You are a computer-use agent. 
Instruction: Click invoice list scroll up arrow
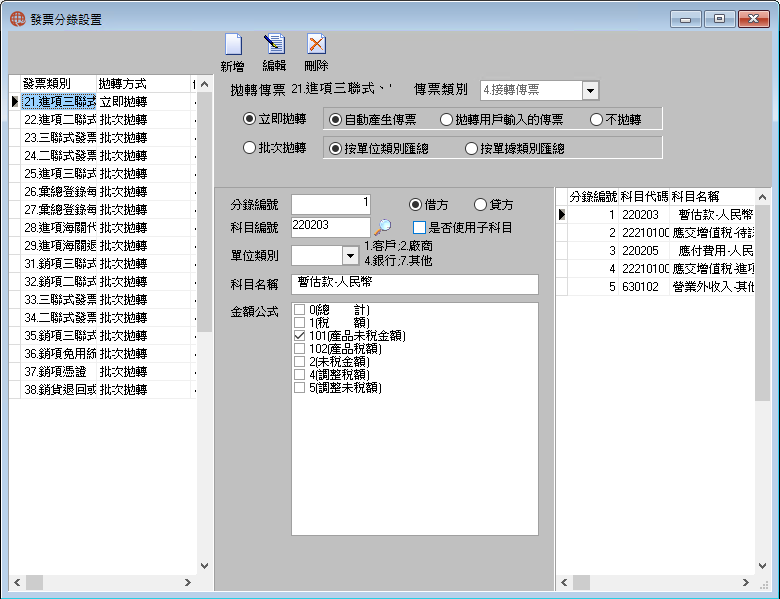[x=204, y=84]
